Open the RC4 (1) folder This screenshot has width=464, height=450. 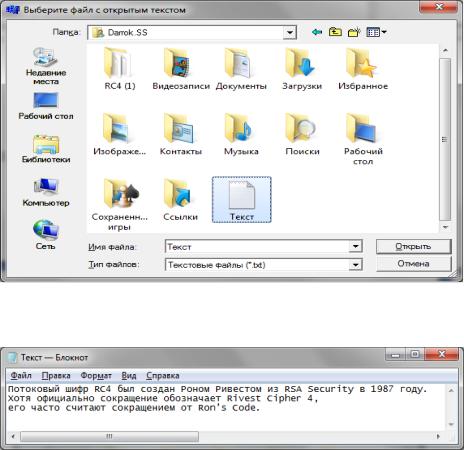[x=120, y=69]
